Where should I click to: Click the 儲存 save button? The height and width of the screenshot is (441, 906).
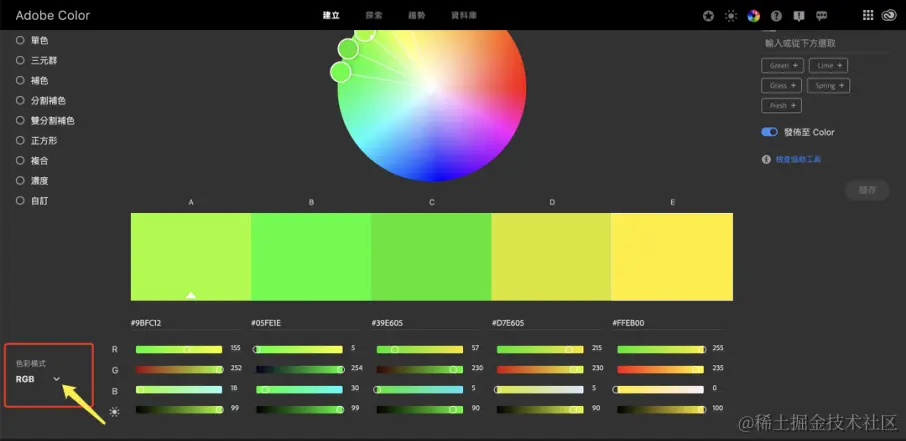coord(867,190)
